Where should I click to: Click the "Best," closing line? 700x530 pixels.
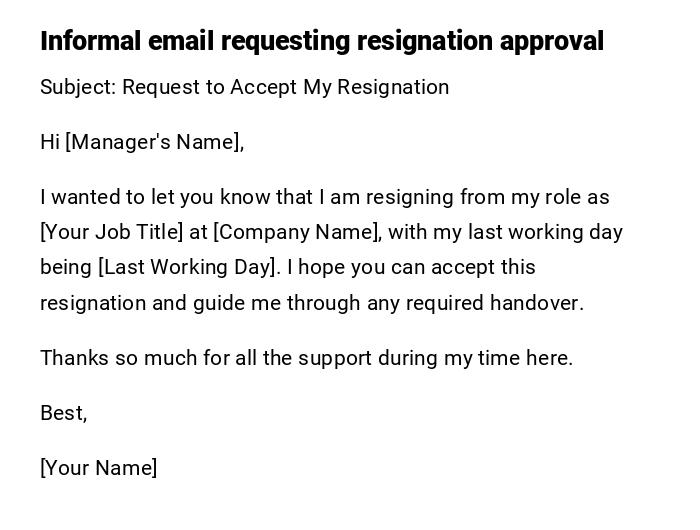pos(63,413)
